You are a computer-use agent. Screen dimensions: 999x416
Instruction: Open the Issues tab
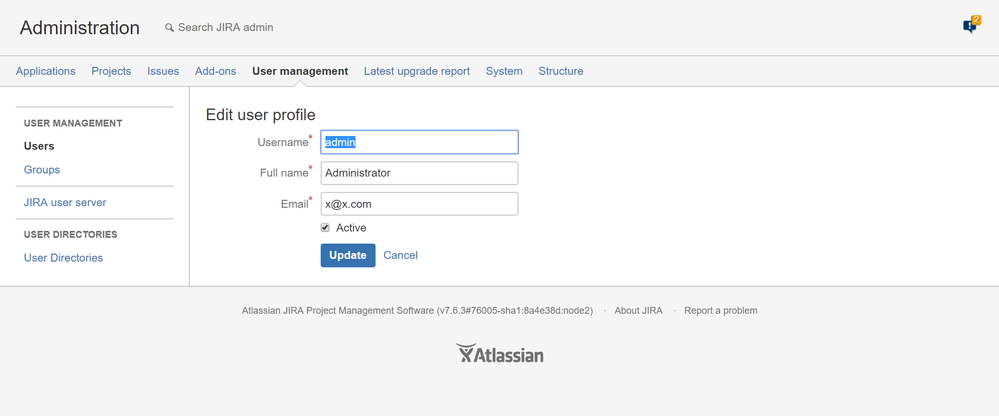pyautogui.click(x=163, y=71)
